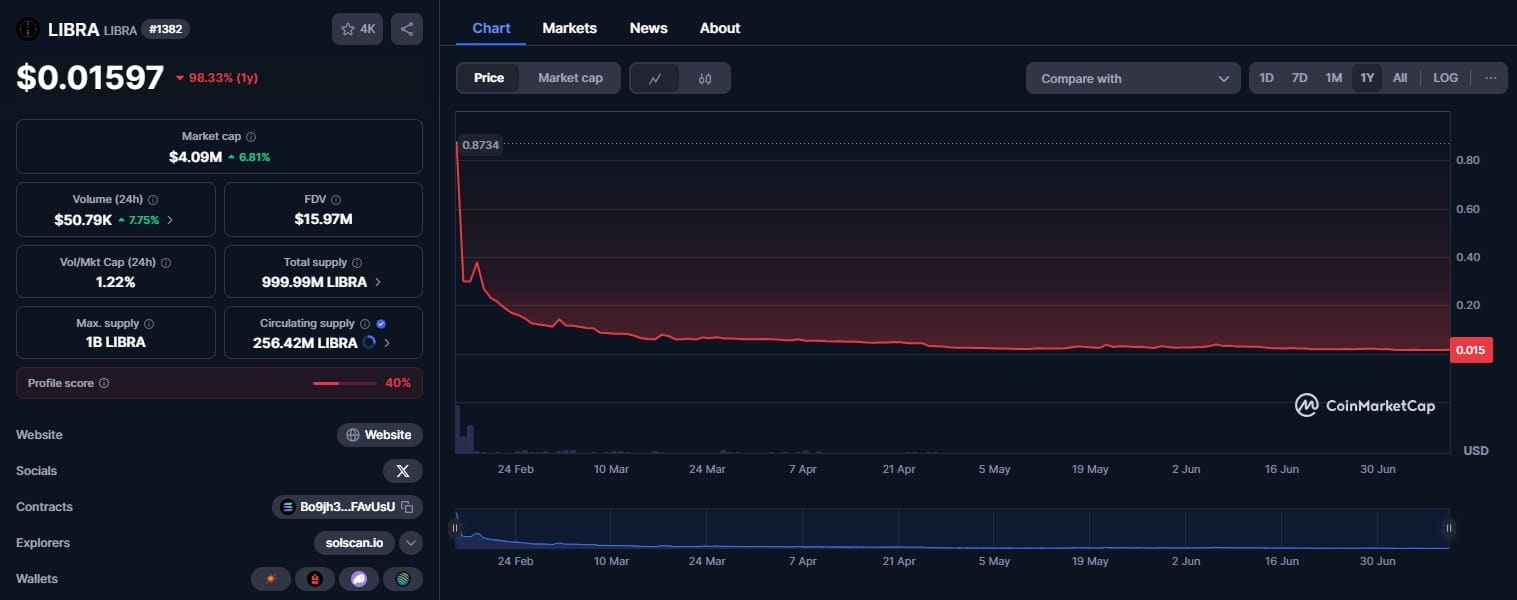Expand Total supply details chevron
The height and width of the screenshot is (600, 1517).
pyautogui.click(x=377, y=282)
